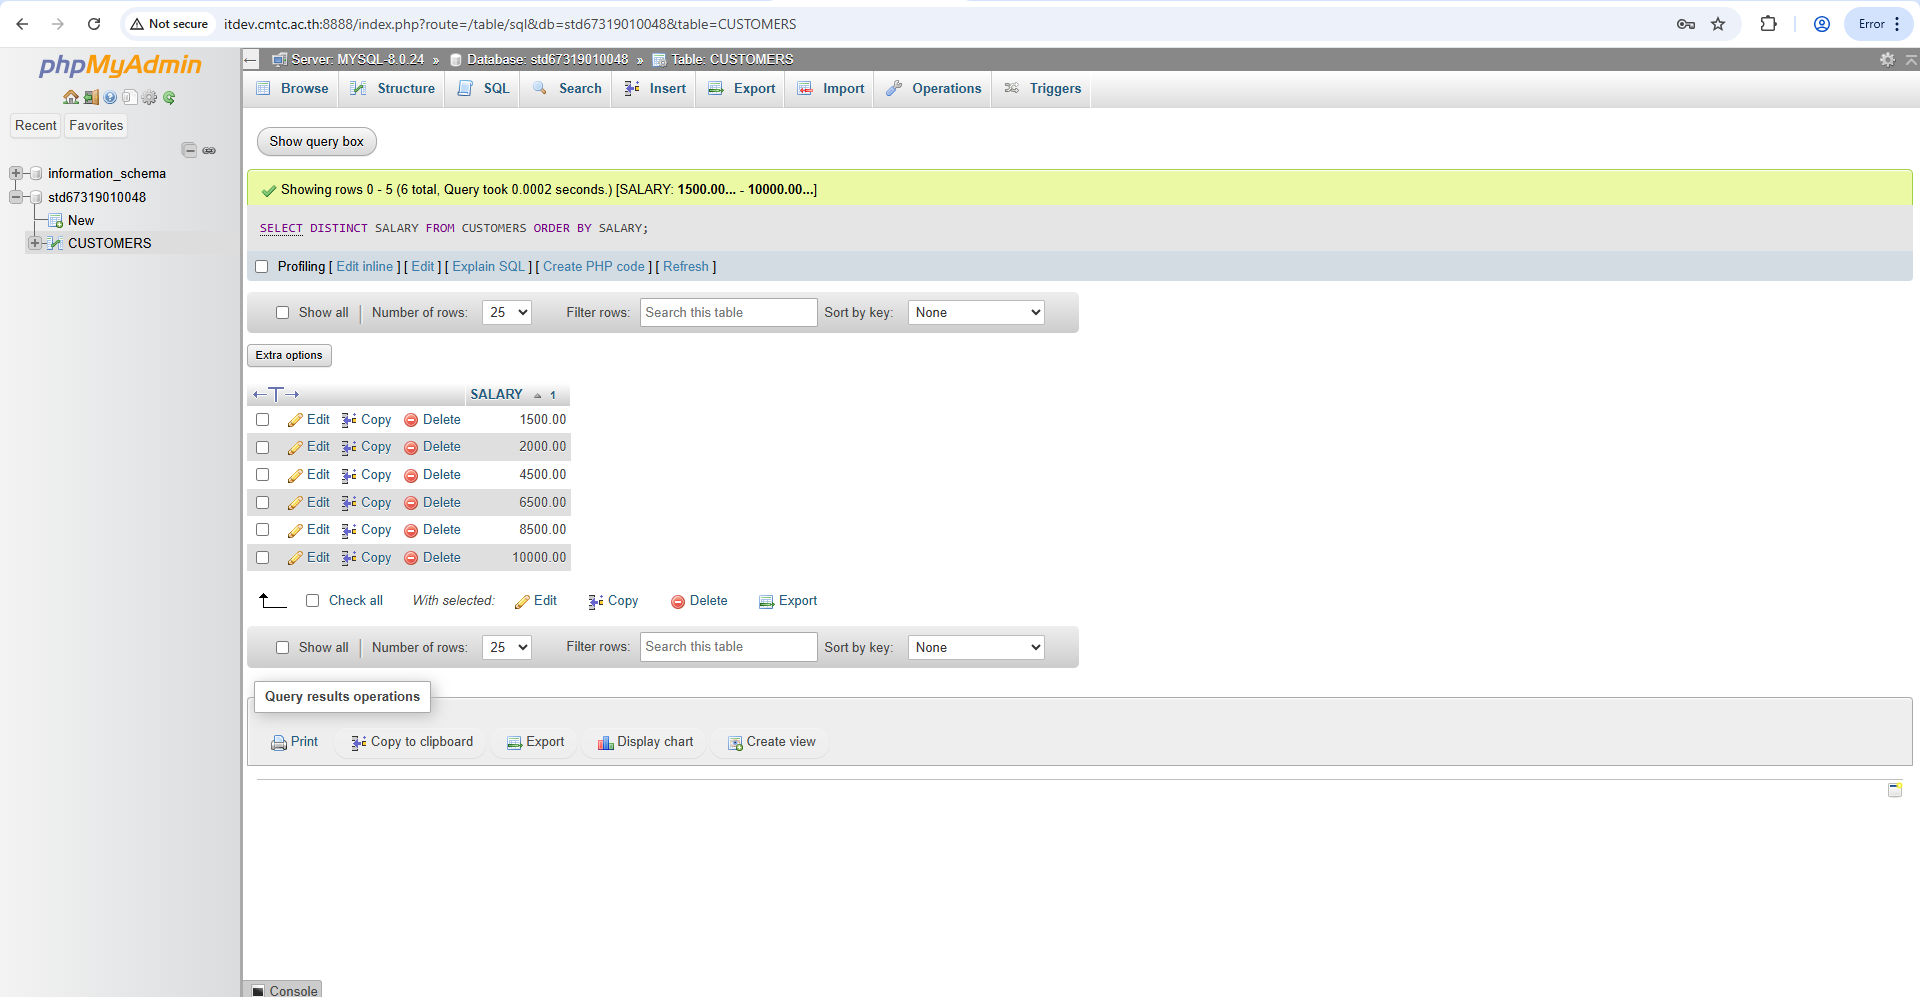The width and height of the screenshot is (1920, 997).
Task: Click the edit pencil for 1500.00 row
Action: 295,421
